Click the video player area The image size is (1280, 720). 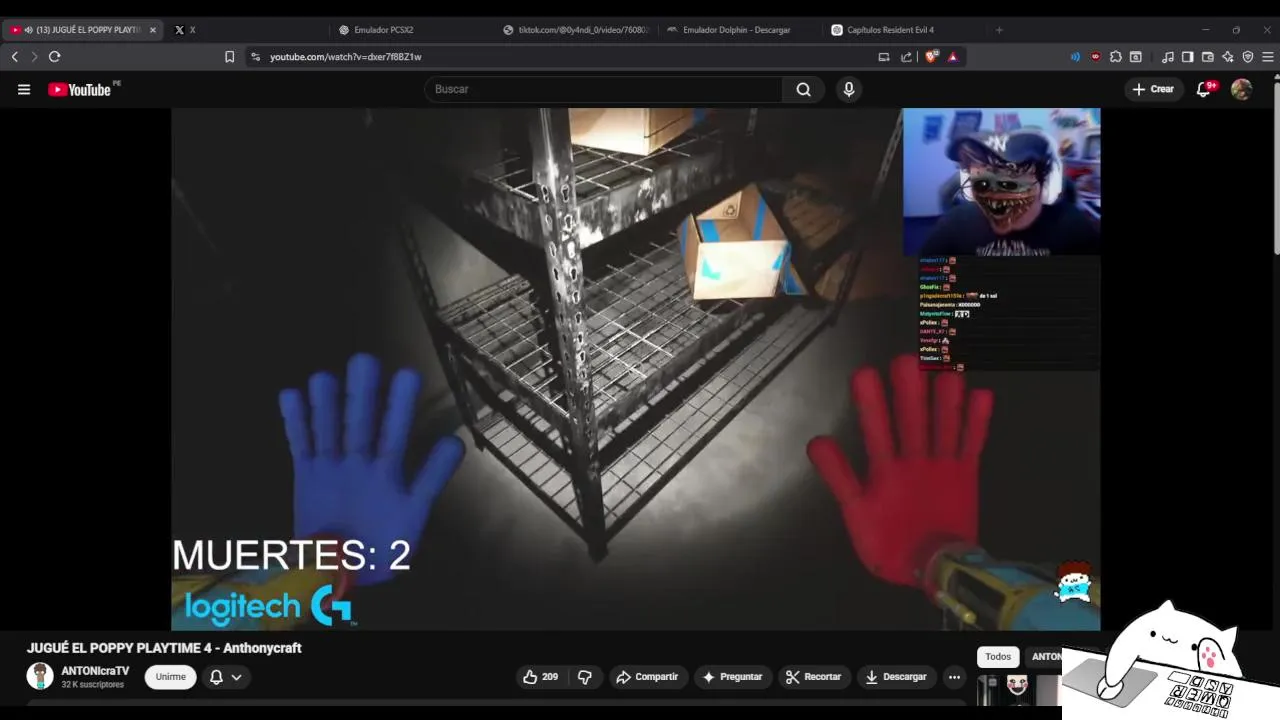pos(636,369)
